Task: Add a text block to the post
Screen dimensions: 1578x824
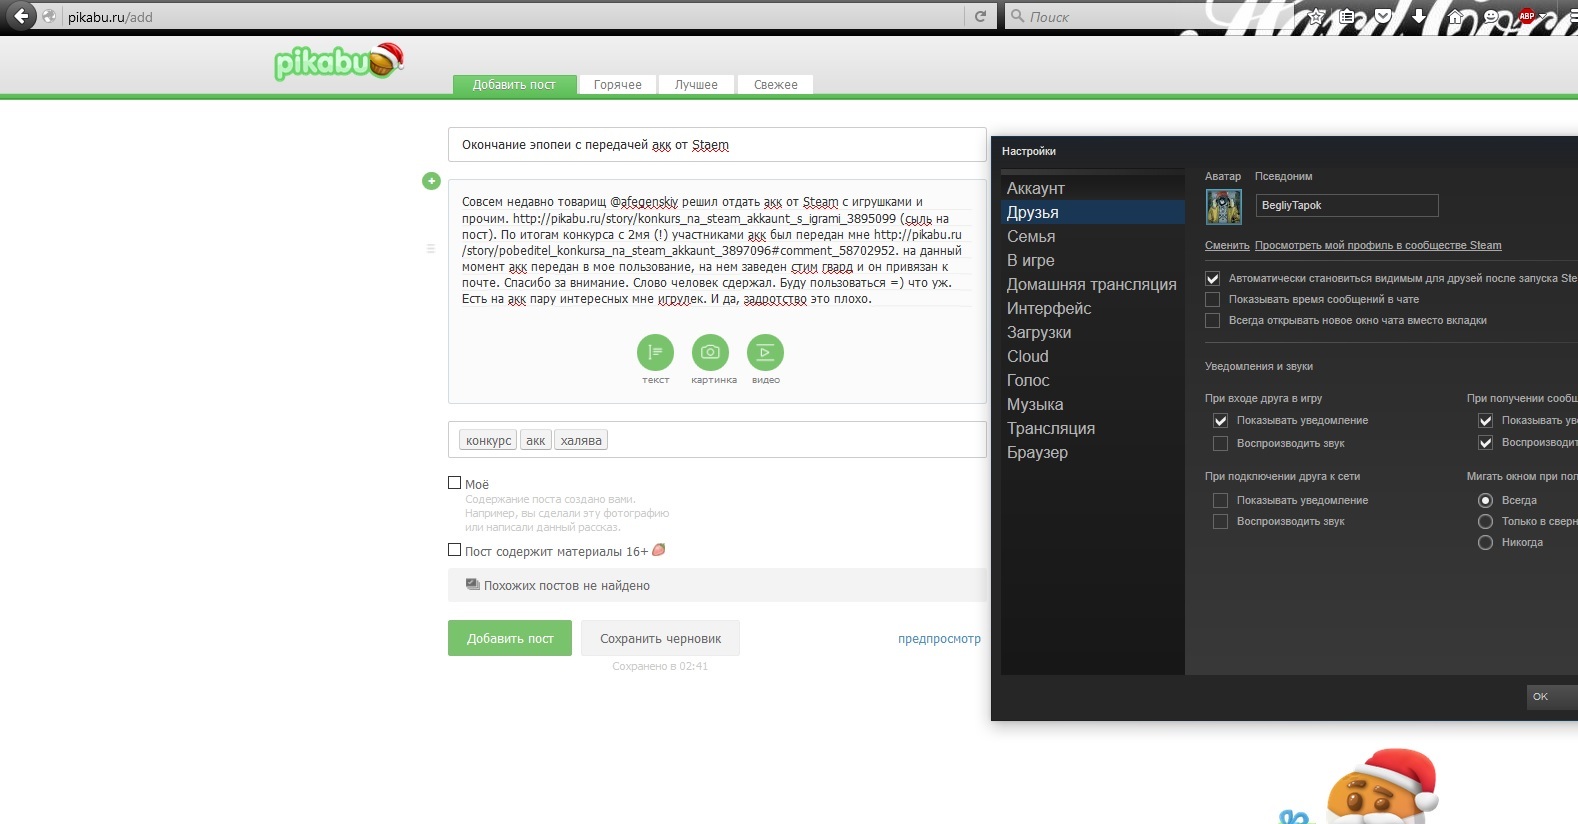Action: point(655,352)
